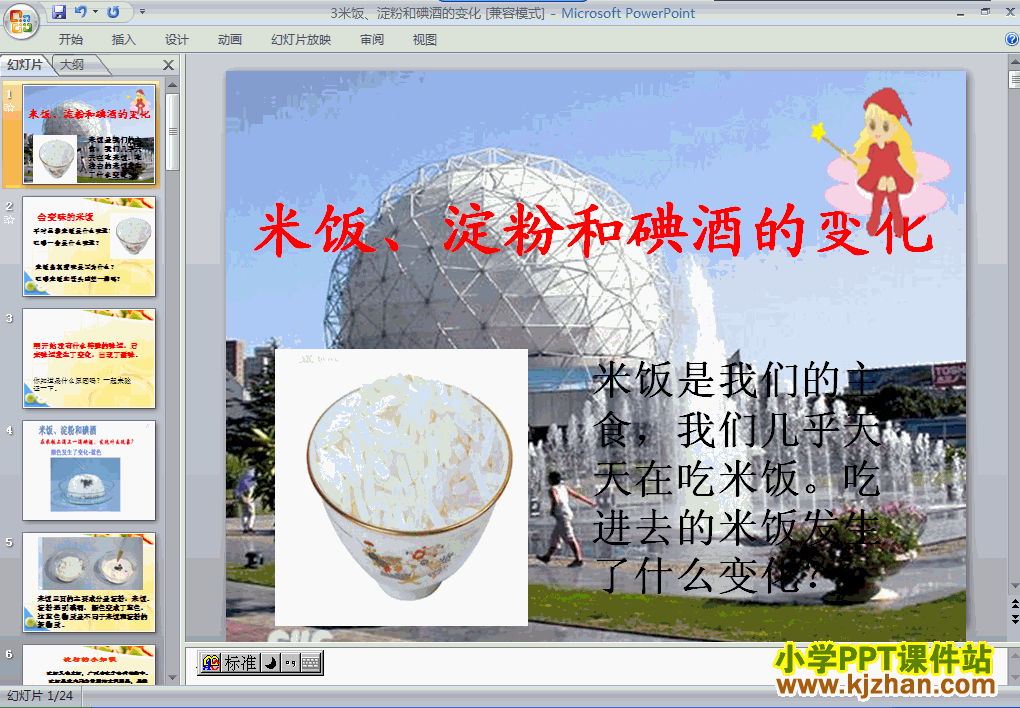Click the red slide title 米饭、淀粉和碘酒的变化
Viewport: 1020px width, 708px height.
(x=593, y=230)
